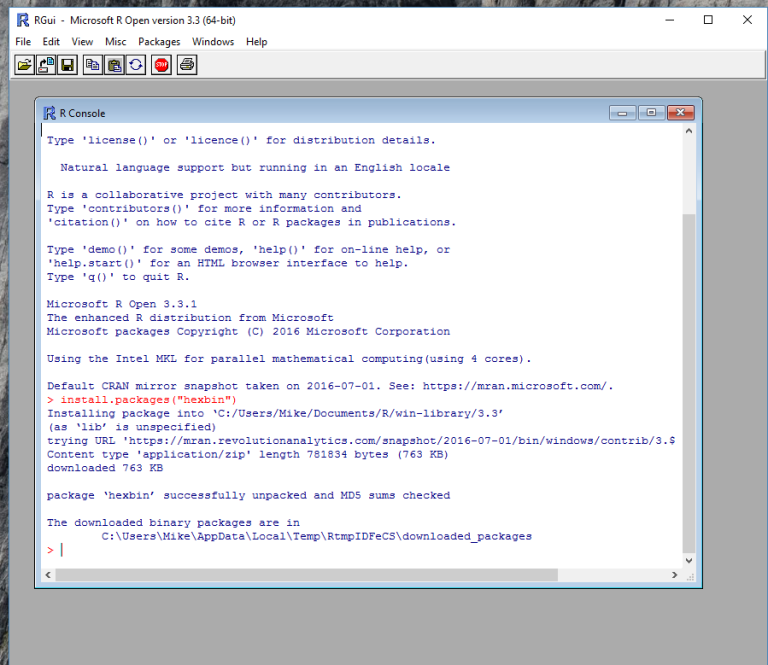Viewport: 768px width, 665px height.
Task: Open the Edit menu
Action: 51,42
